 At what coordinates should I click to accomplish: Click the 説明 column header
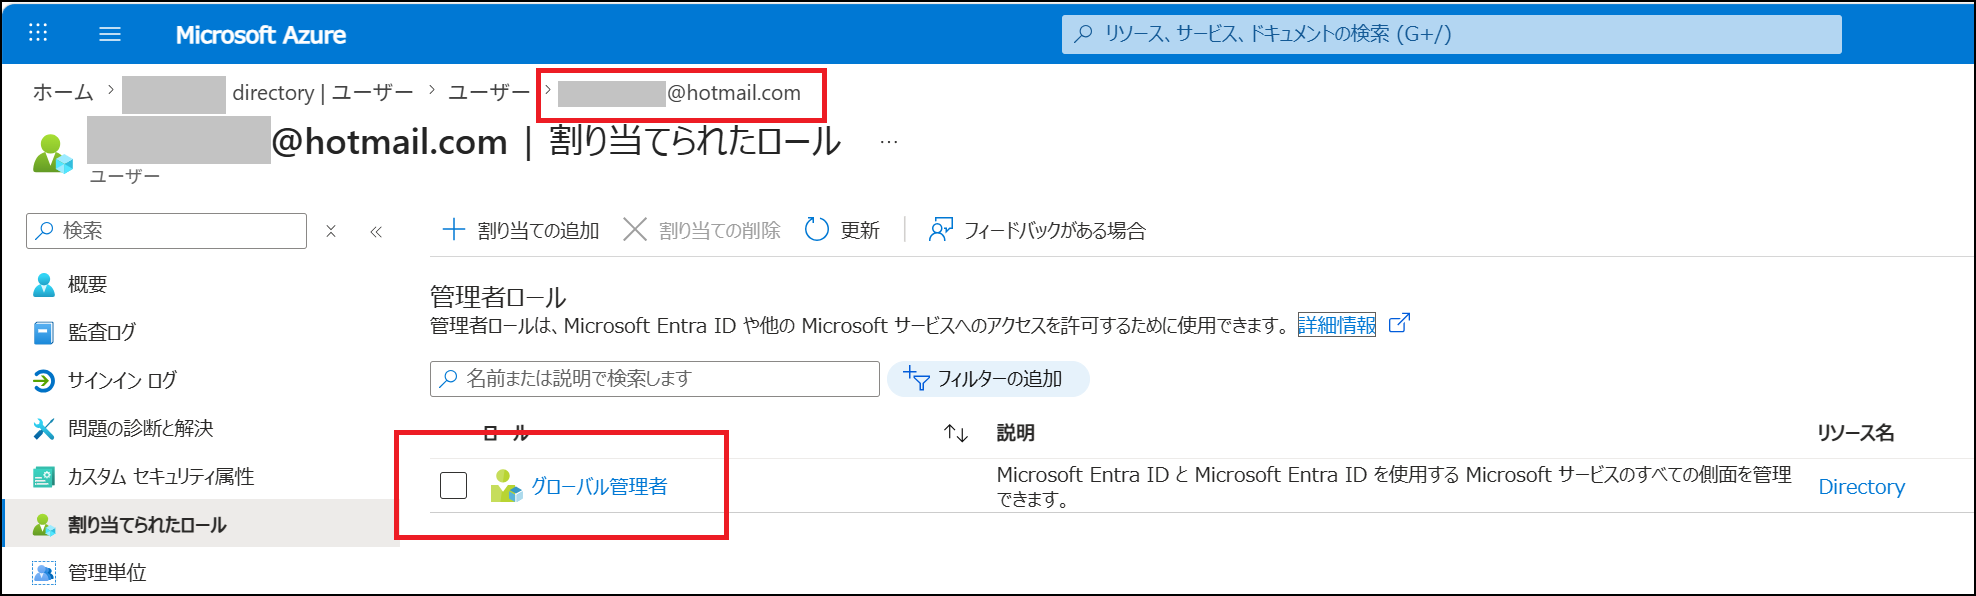pyautogui.click(x=1015, y=433)
